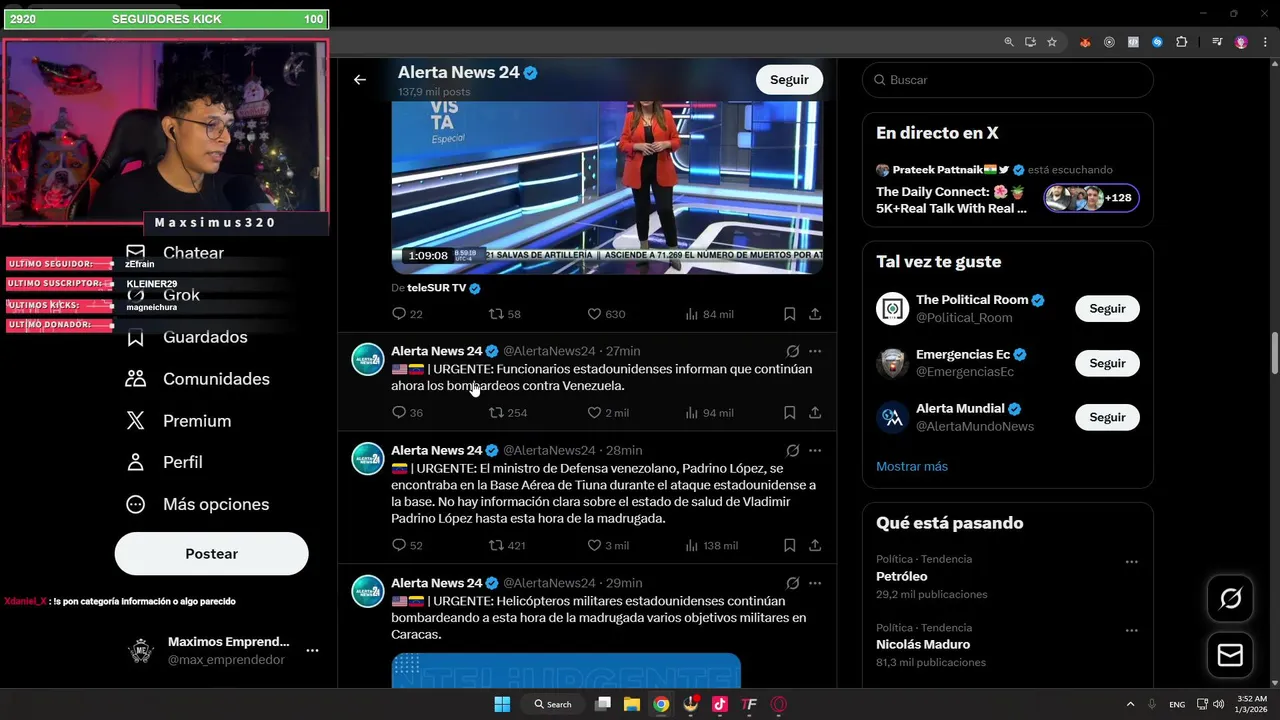Image resolution: width=1280 pixels, height=720 pixels.
Task: Ask Grok about the 28min post
Action: [792, 450]
